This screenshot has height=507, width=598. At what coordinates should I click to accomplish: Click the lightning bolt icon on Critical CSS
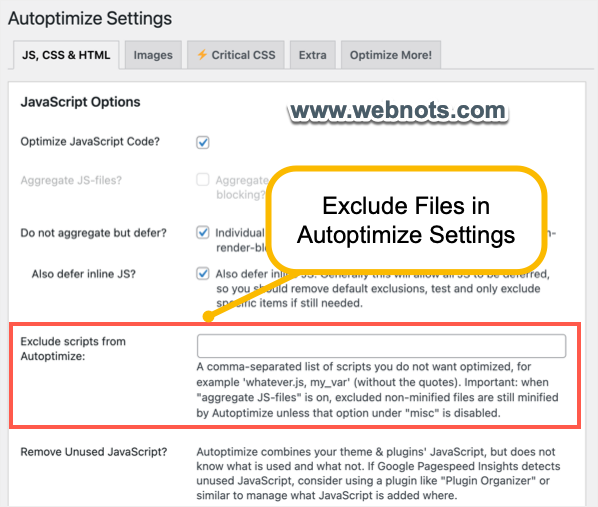pyautogui.click(x=202, y=55)
